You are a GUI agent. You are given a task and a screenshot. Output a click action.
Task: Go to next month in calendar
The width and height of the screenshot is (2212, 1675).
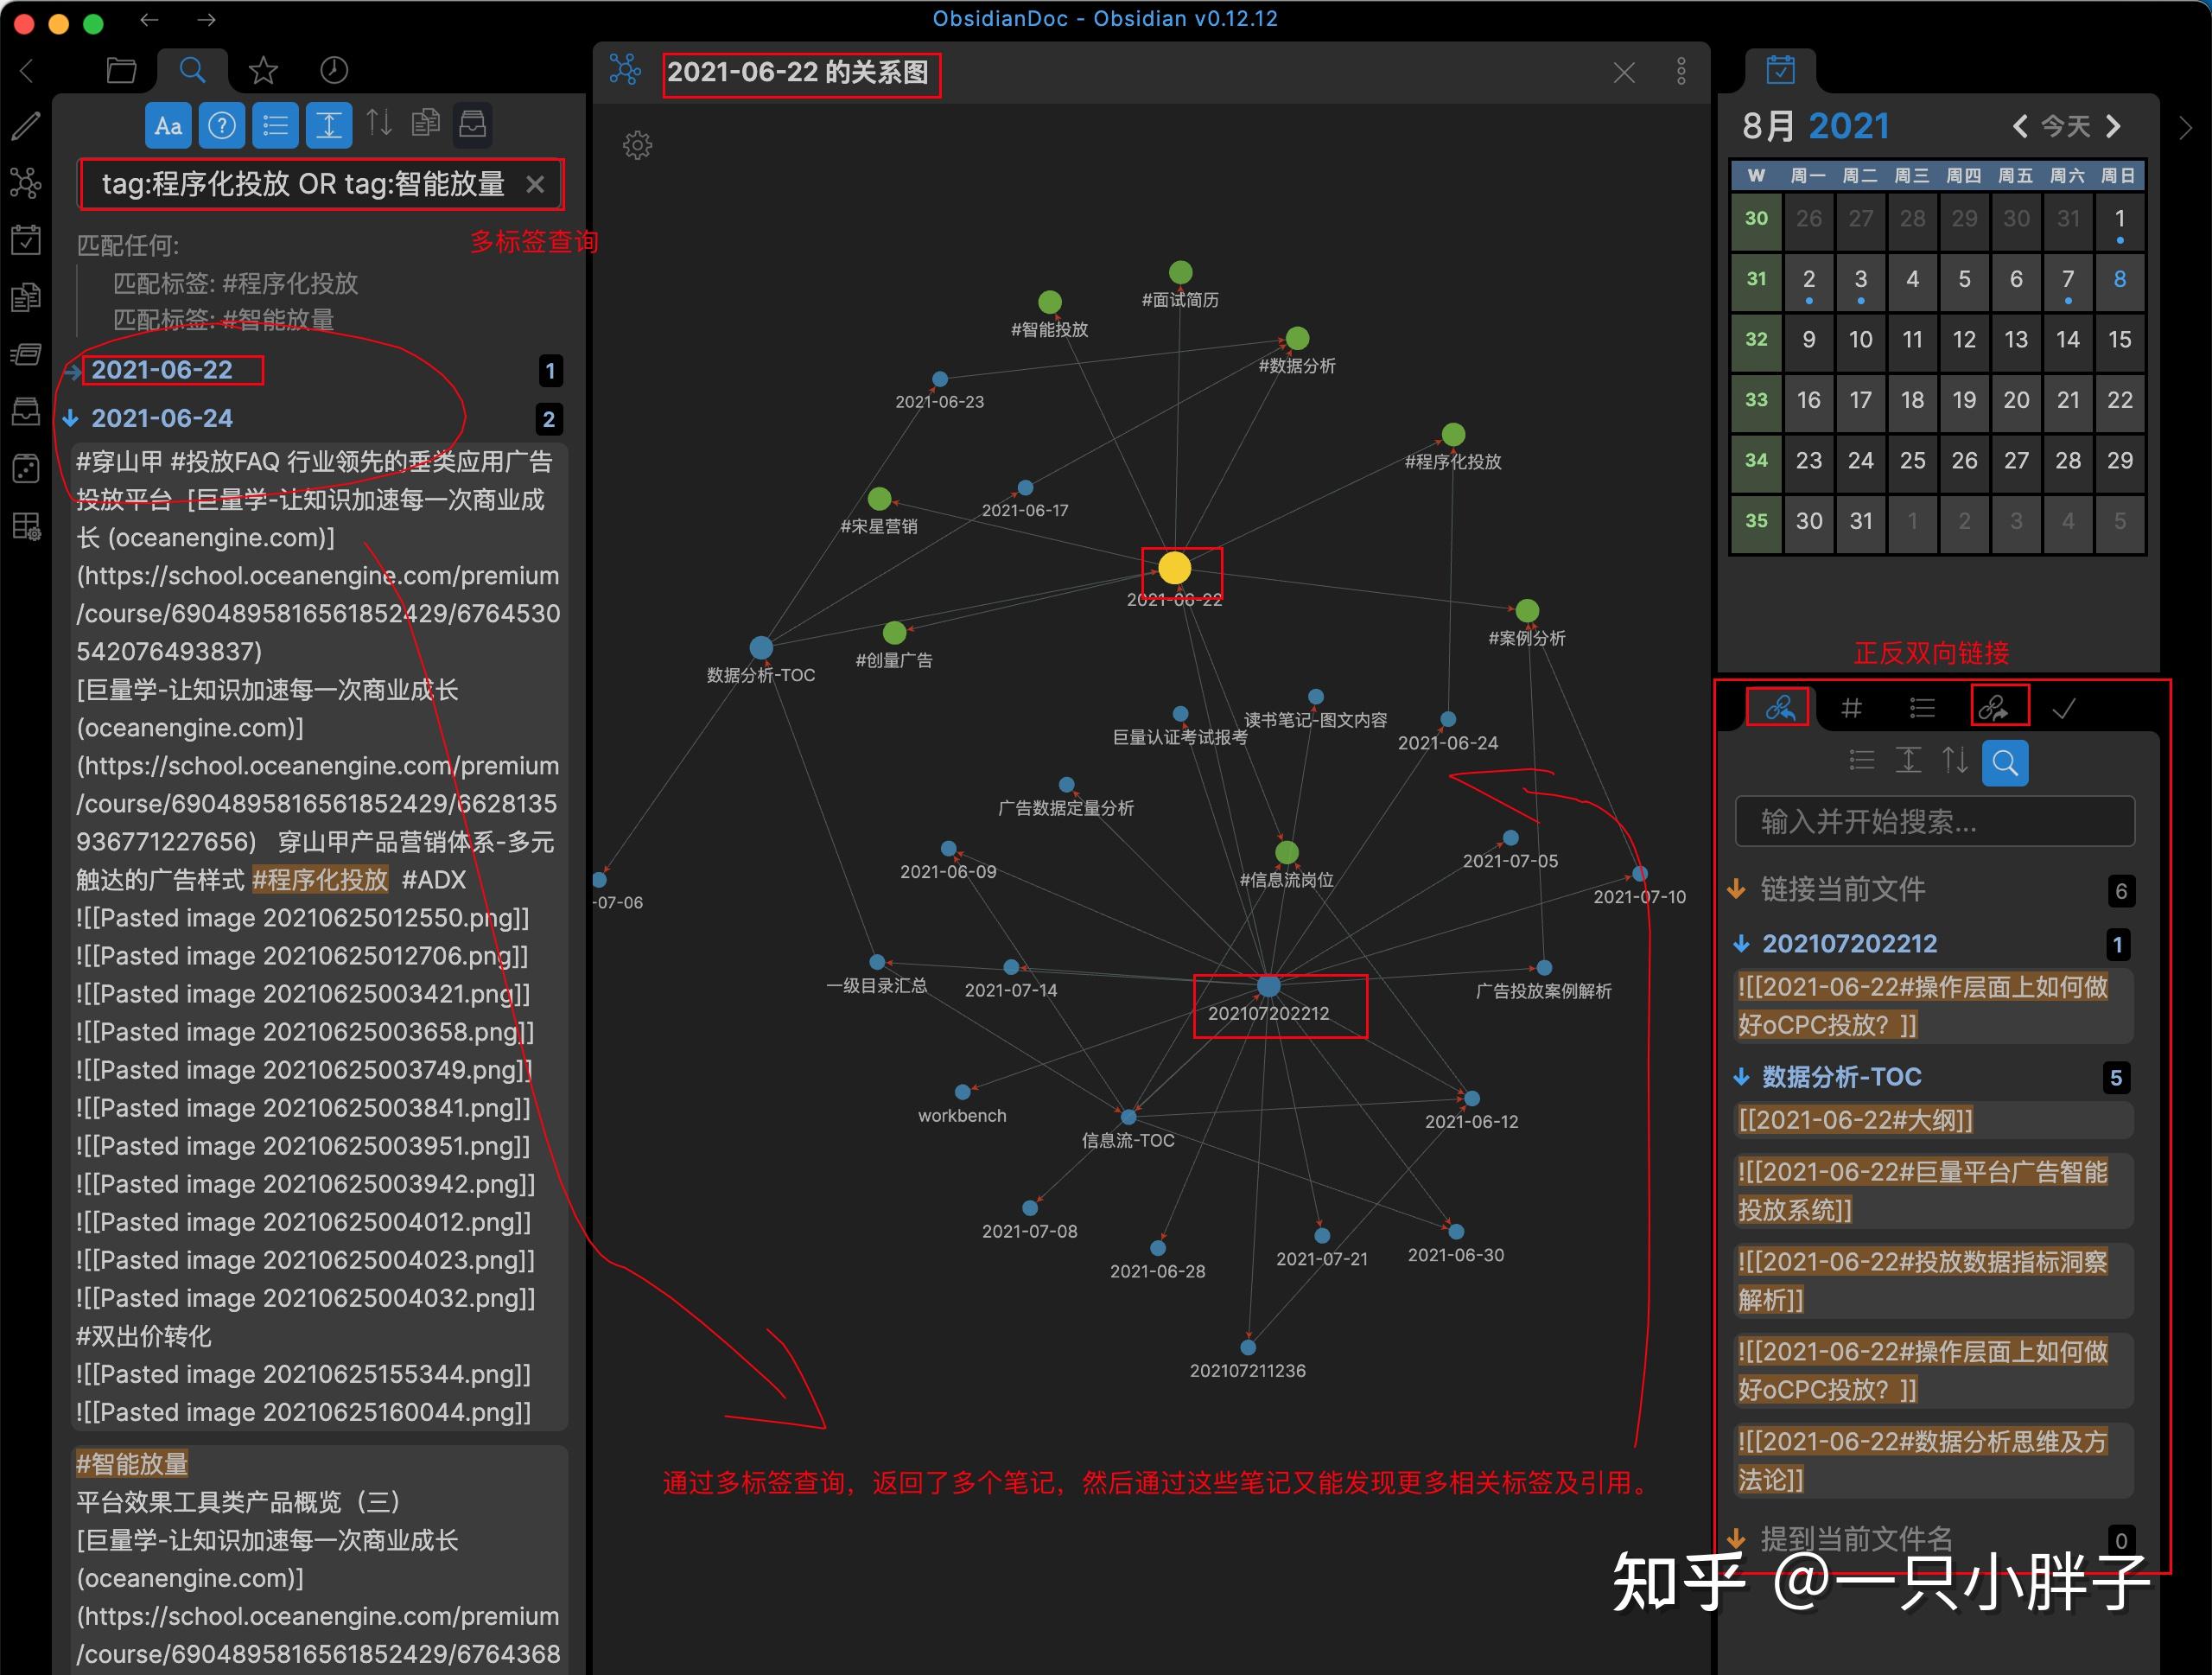click(x=2113, y=126)
